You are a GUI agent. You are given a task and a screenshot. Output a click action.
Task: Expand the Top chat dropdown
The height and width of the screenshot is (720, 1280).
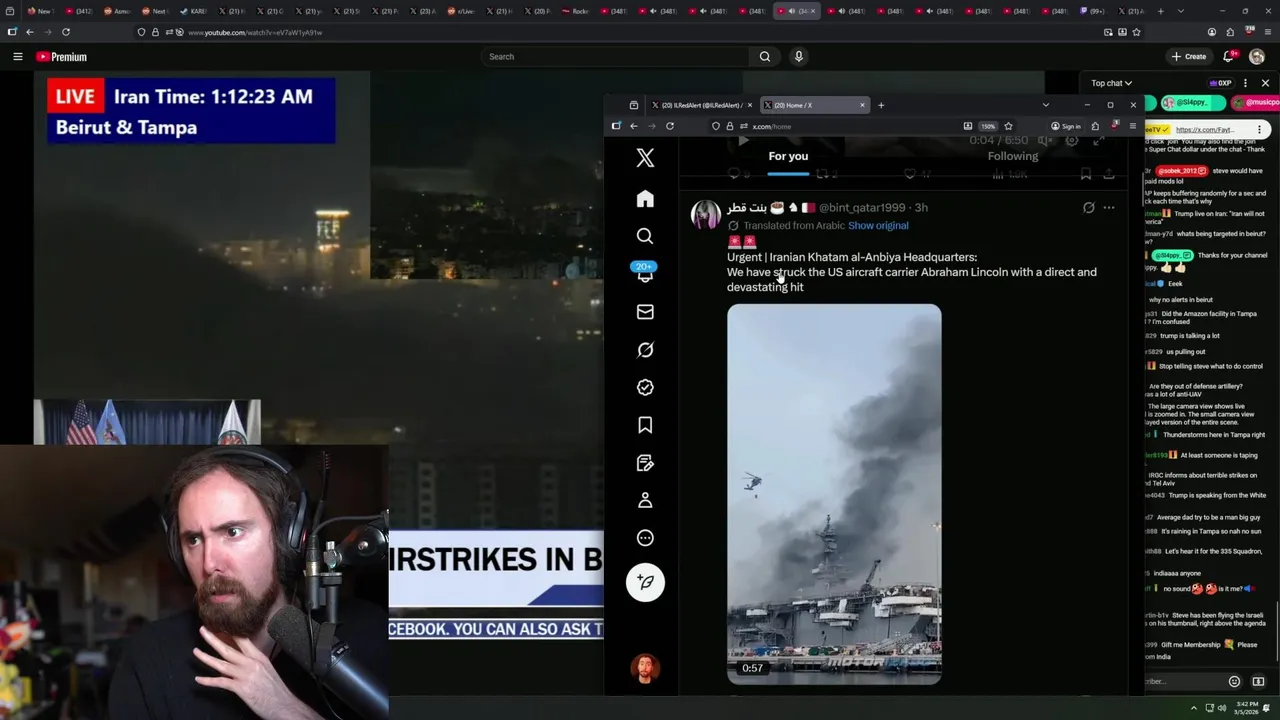point(1111,83)
